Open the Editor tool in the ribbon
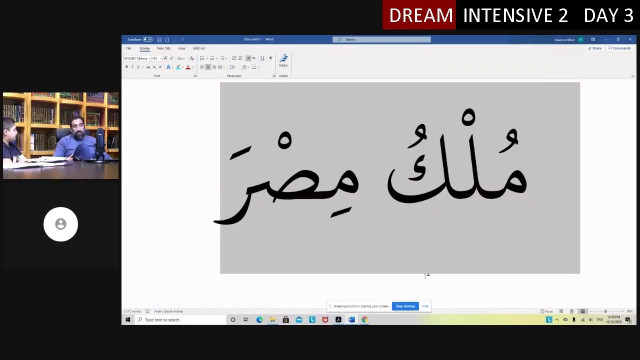Image resolution: width=640 pixels, height=360 pixels. (x=284, y=60)
